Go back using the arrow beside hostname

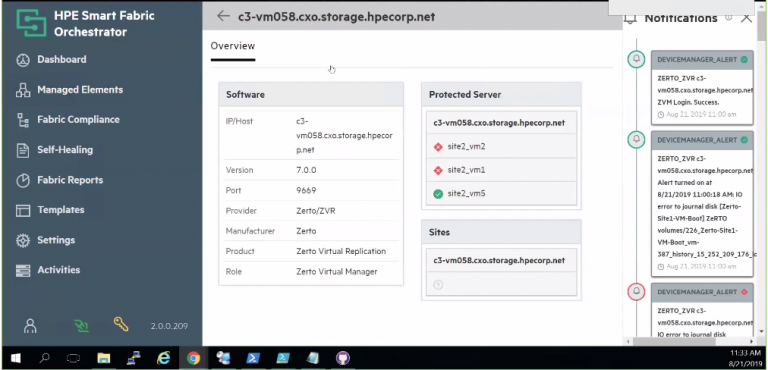coord(223,16)
